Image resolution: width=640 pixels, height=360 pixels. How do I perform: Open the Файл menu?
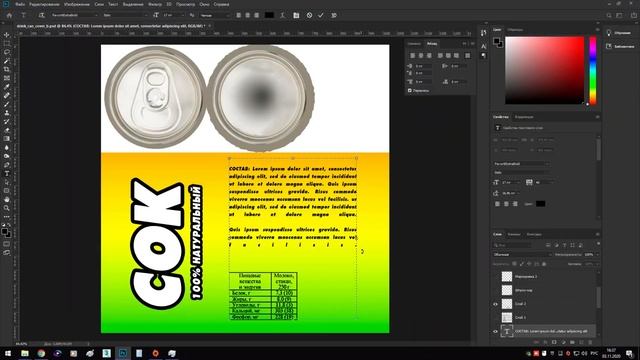[x=20, y=4]
